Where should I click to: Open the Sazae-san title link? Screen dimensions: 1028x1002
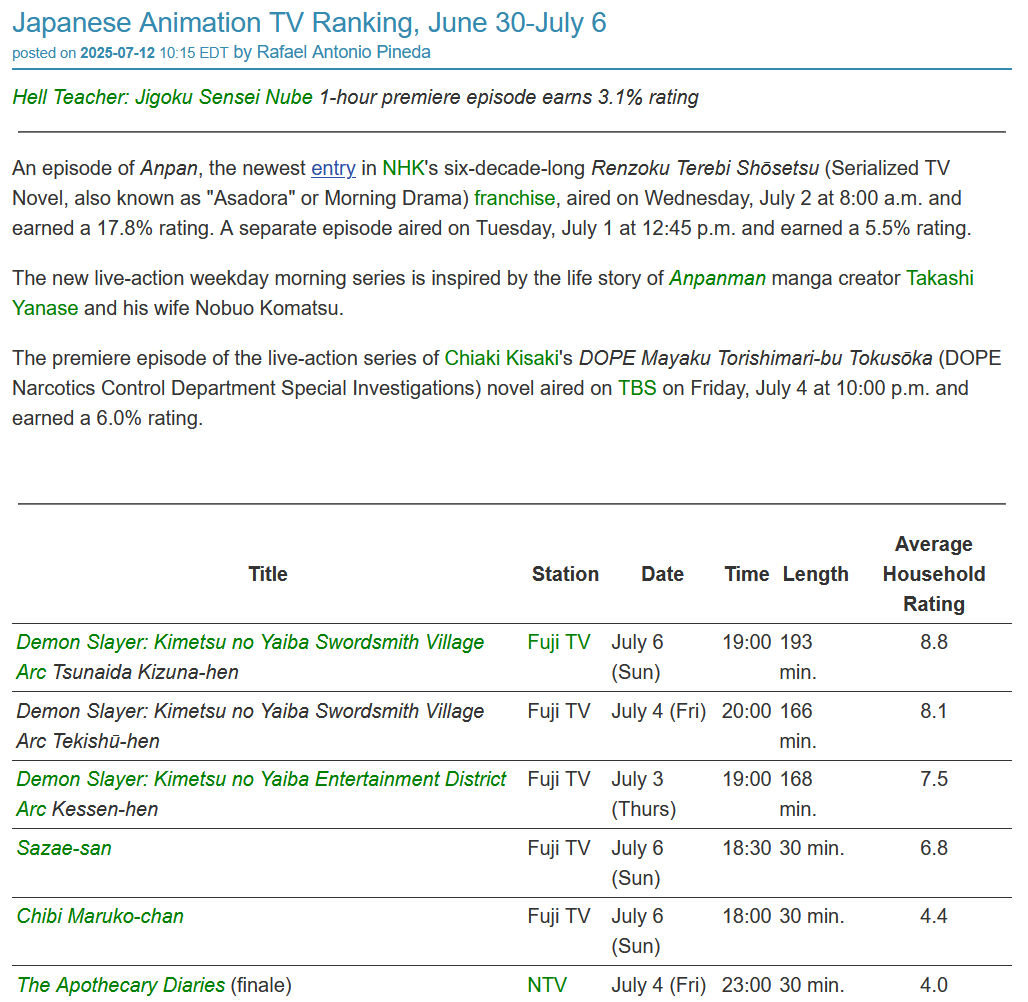(64, 848)
